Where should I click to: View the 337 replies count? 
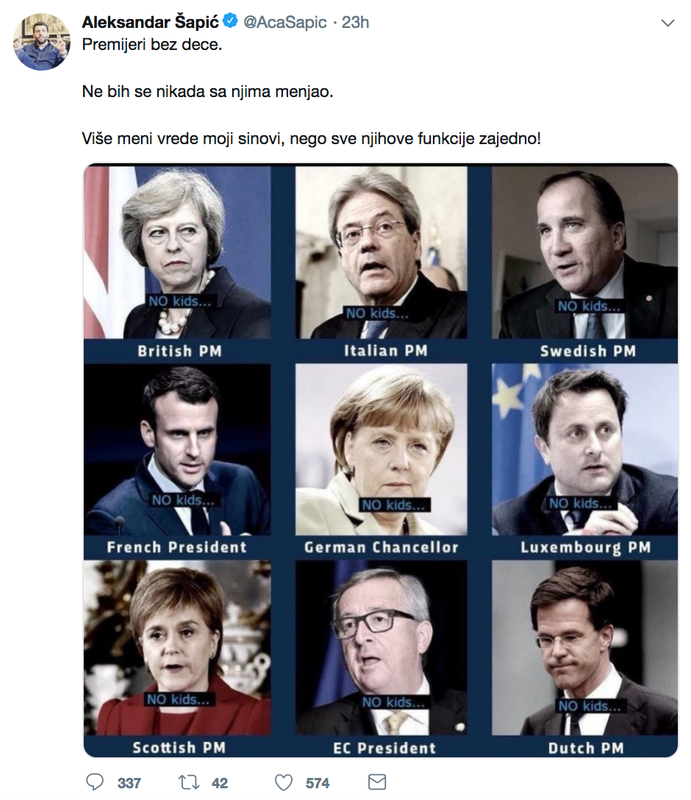pyautogui.click(x=129, y=783)
